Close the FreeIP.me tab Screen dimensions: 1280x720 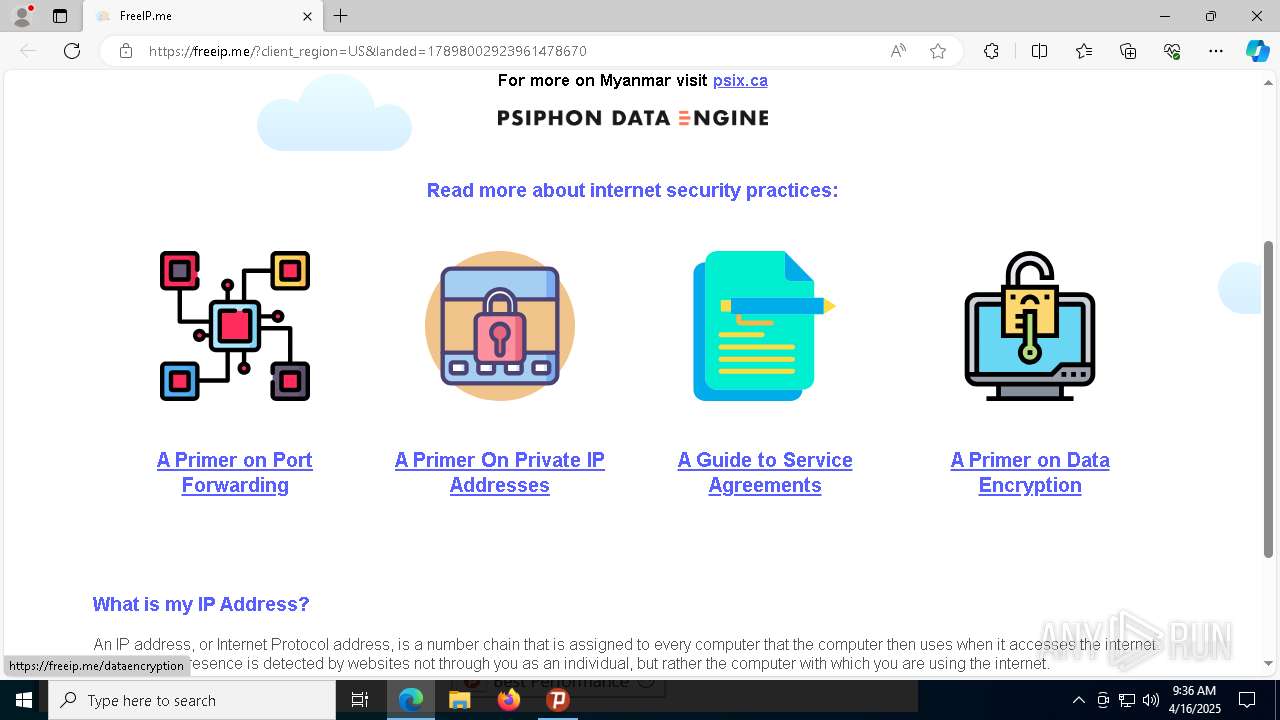click(x=307, y=16)
